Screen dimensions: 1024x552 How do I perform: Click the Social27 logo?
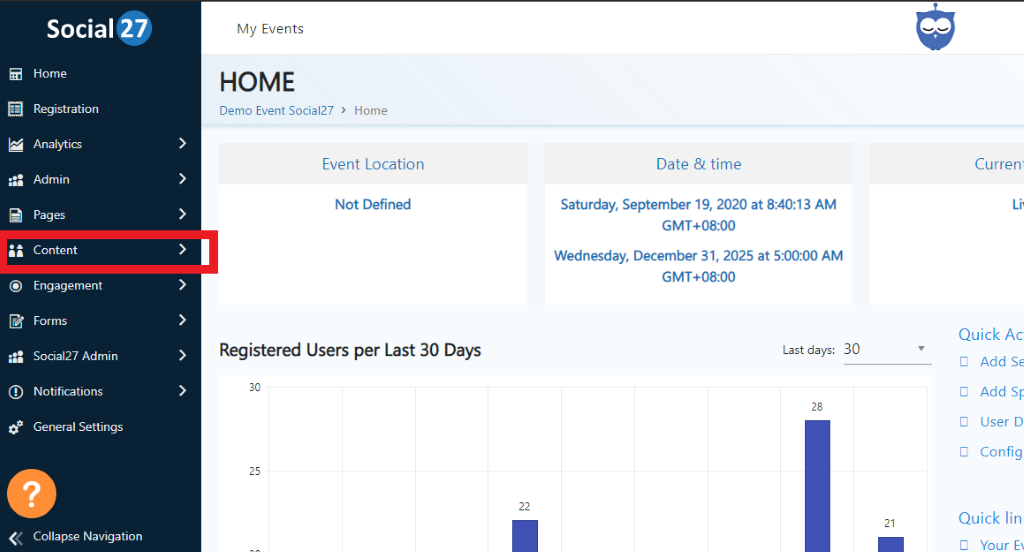click(99, 29)
